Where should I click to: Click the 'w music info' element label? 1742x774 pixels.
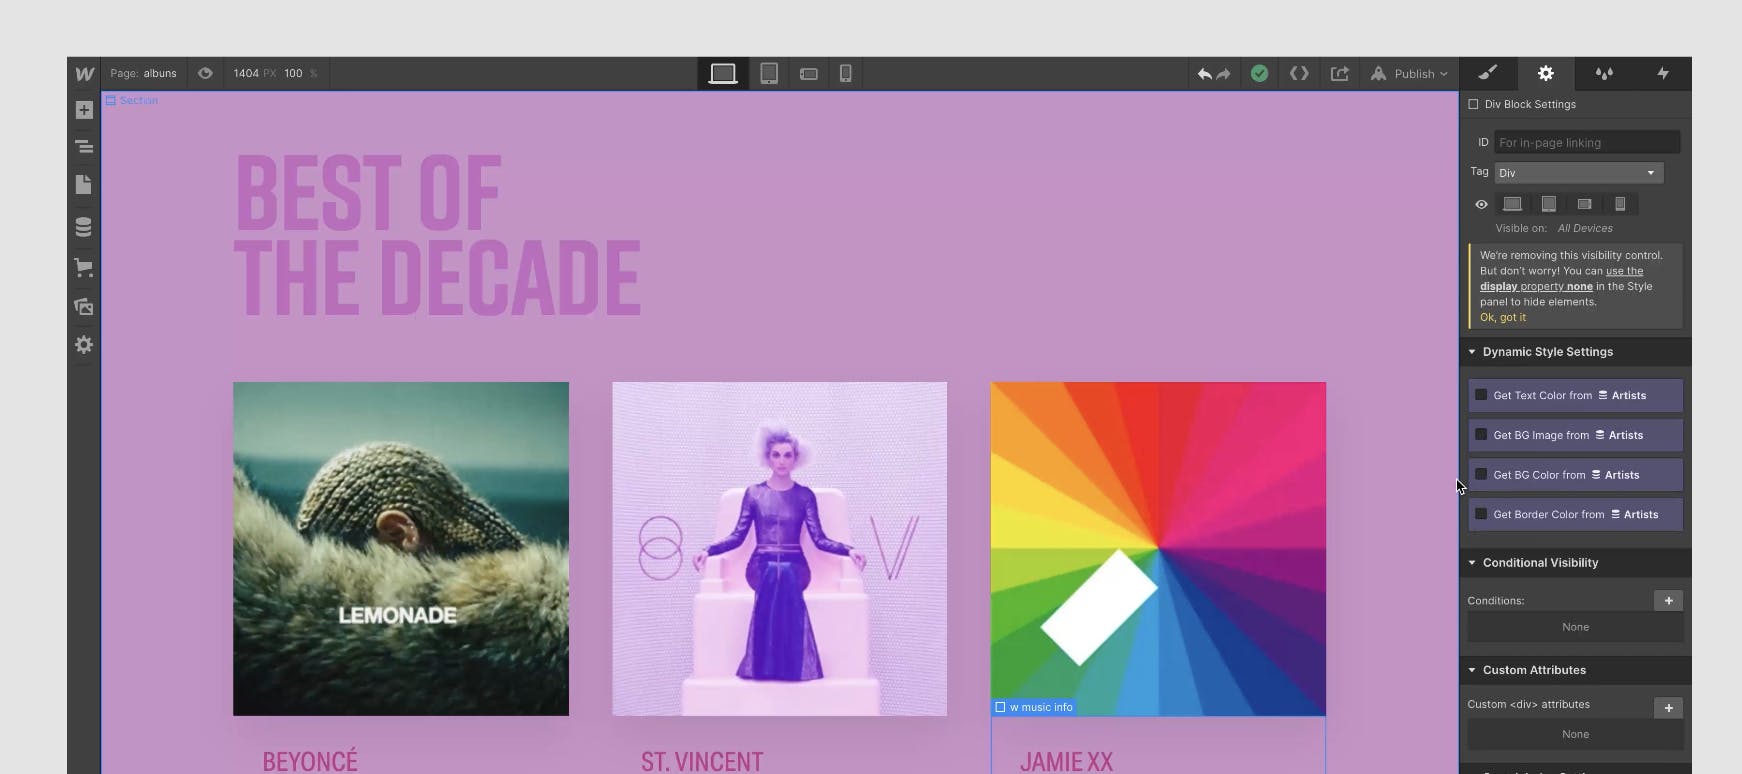click(x=1034, y=707)
